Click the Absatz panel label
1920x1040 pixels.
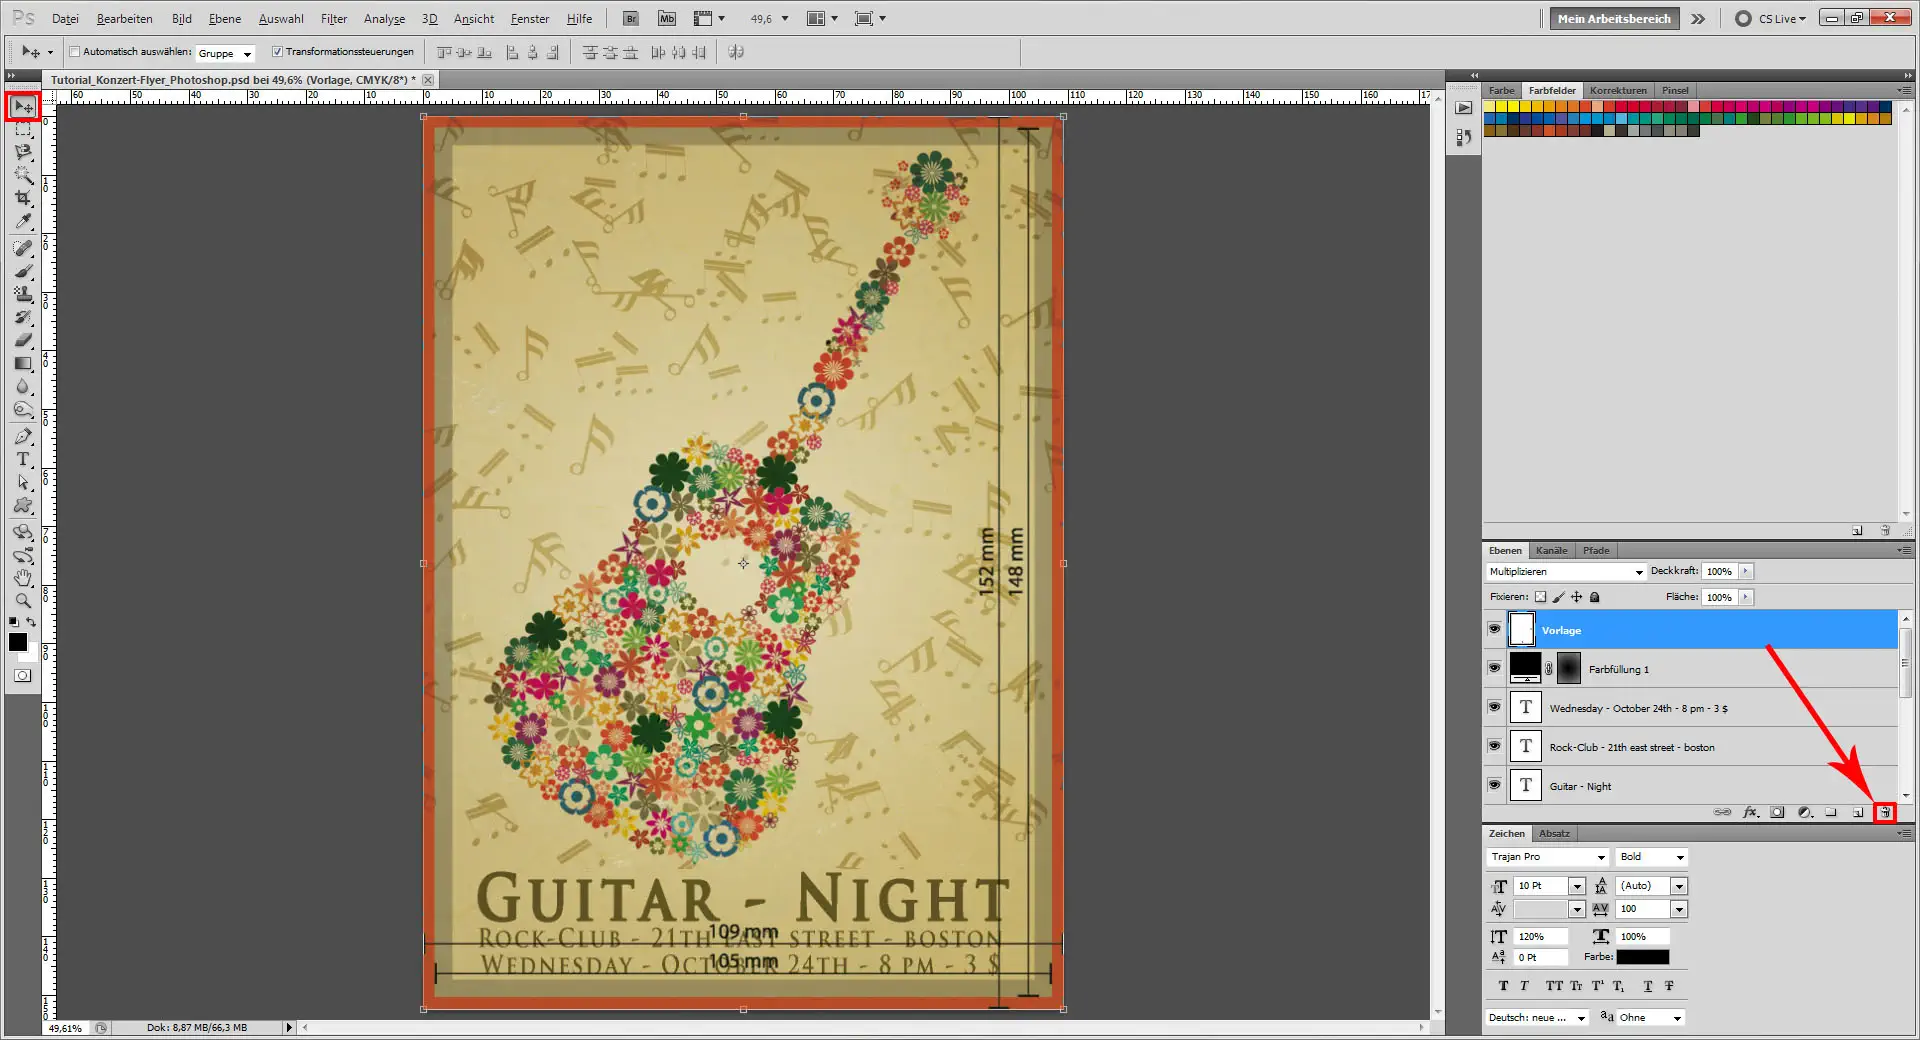click(1555, 832)
